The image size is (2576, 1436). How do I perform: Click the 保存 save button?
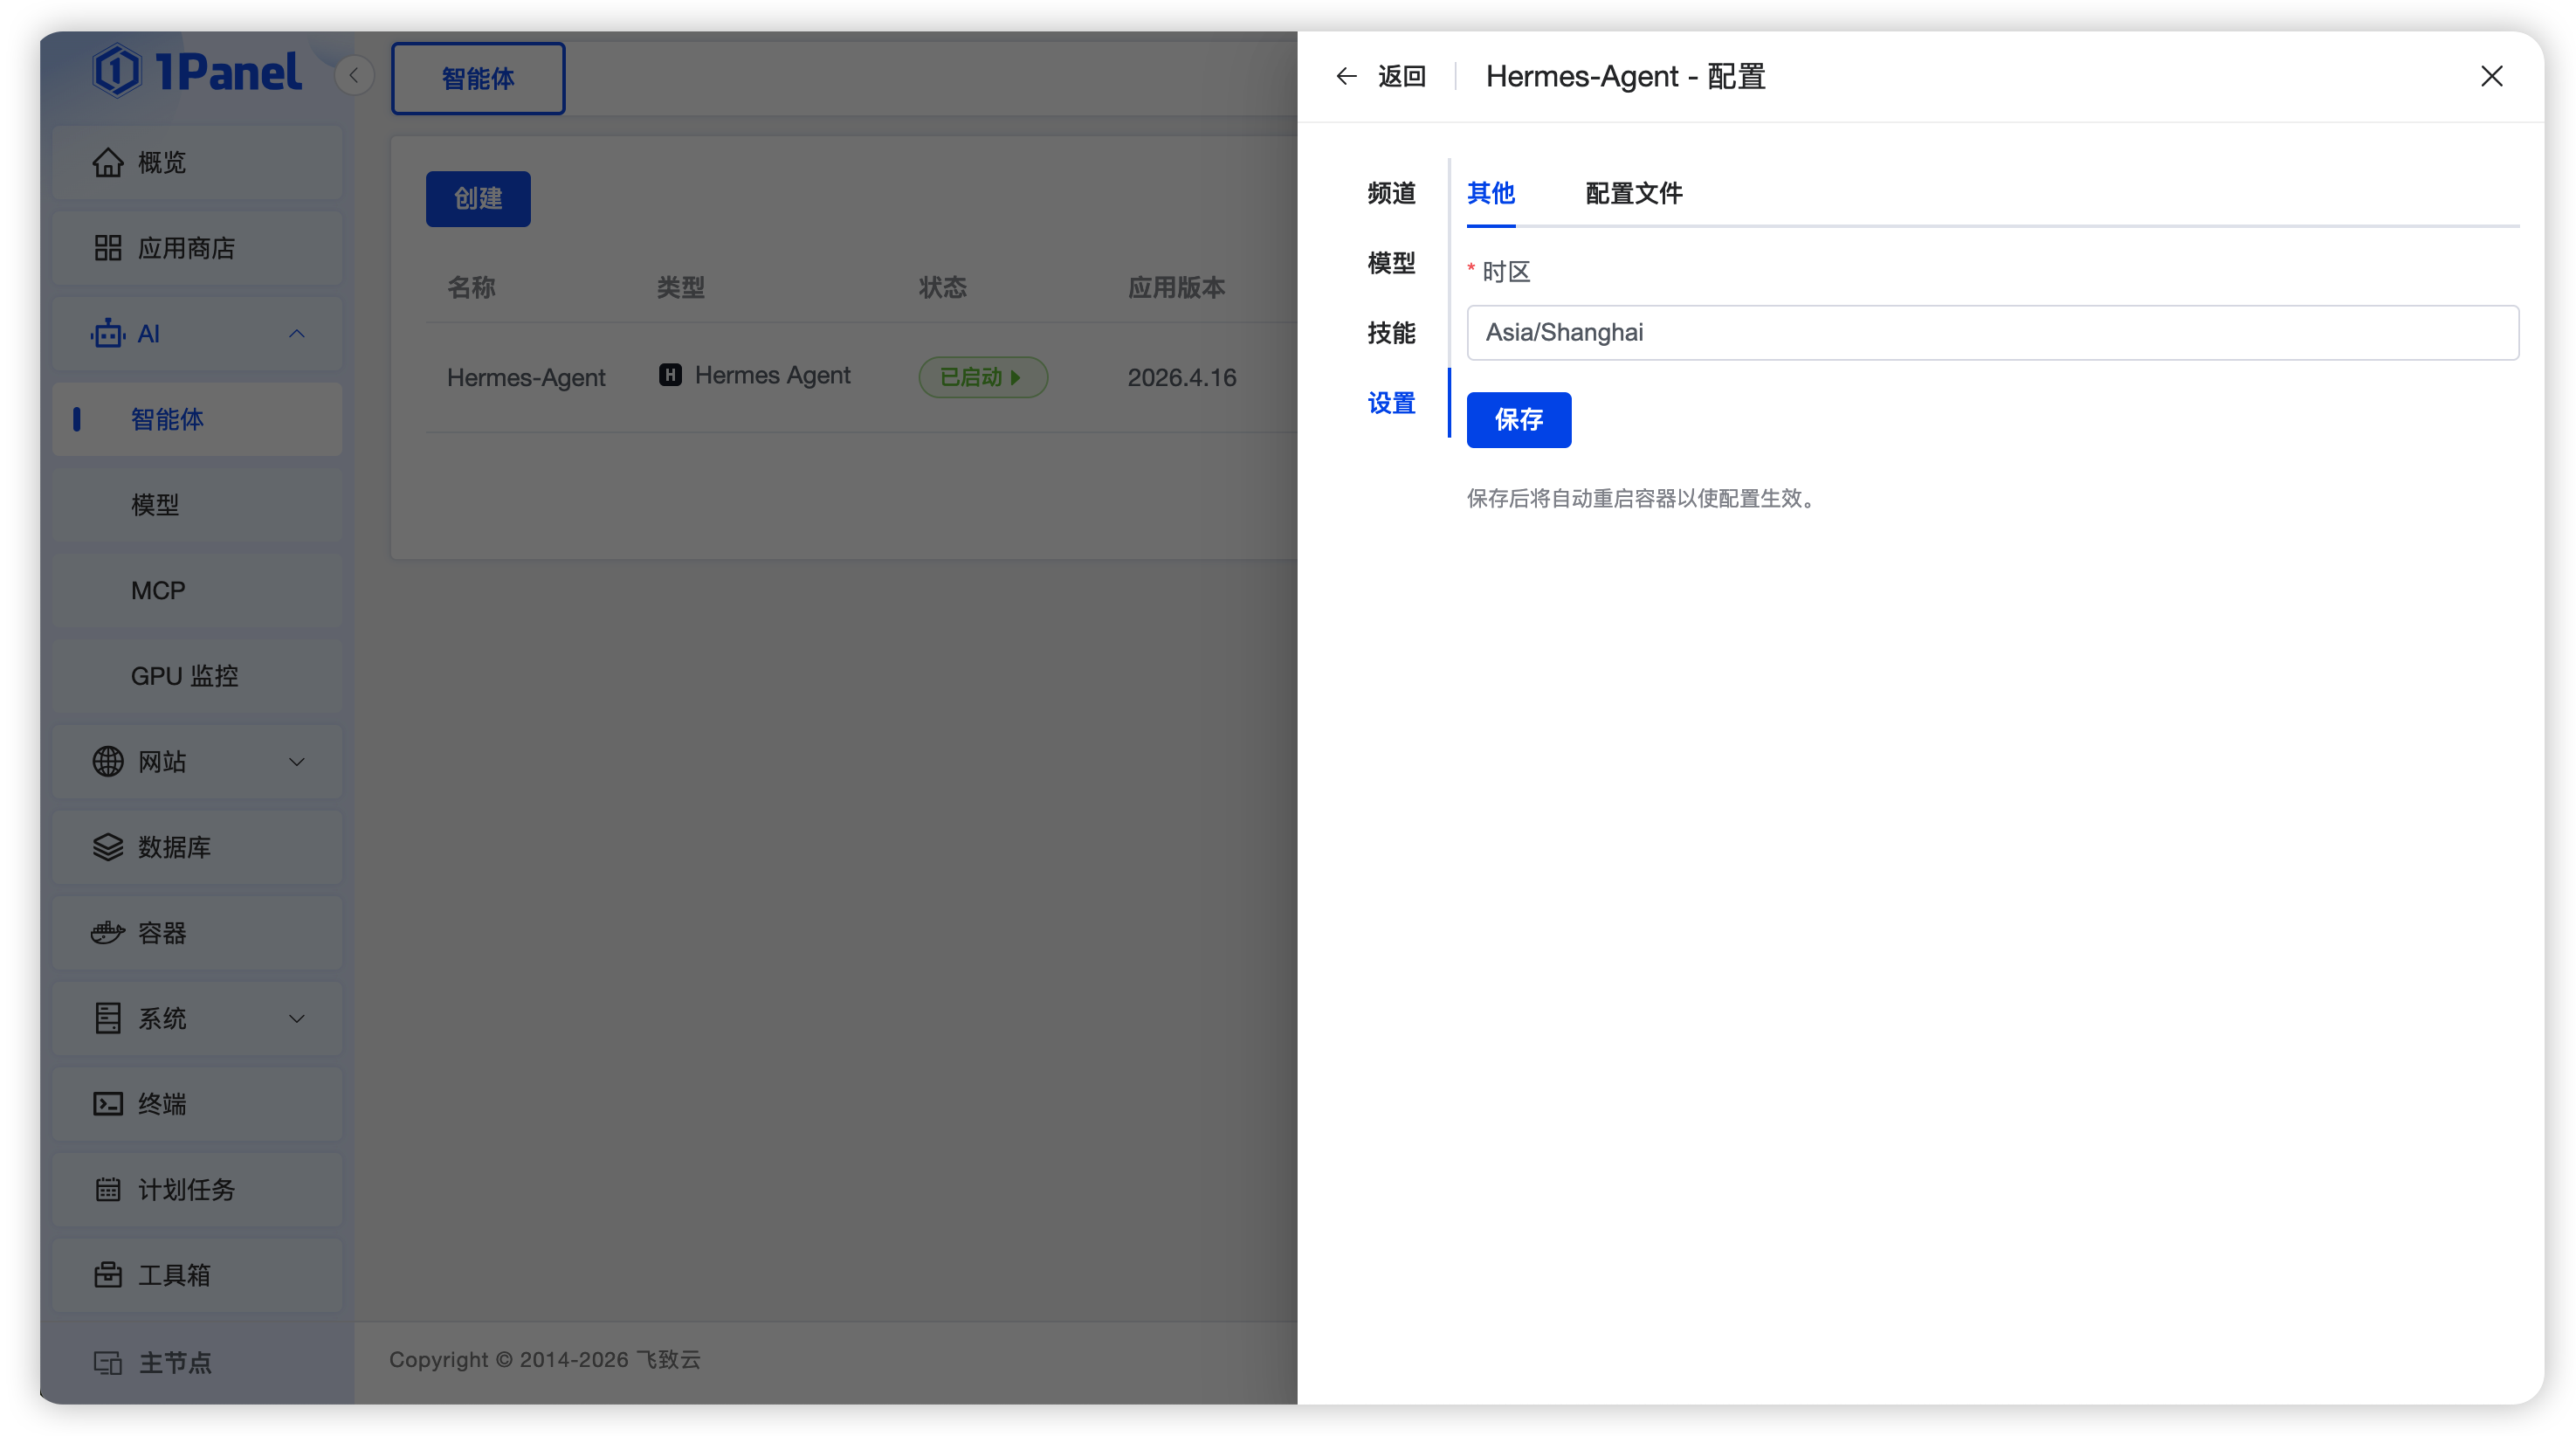click(x=1519, y=419)
